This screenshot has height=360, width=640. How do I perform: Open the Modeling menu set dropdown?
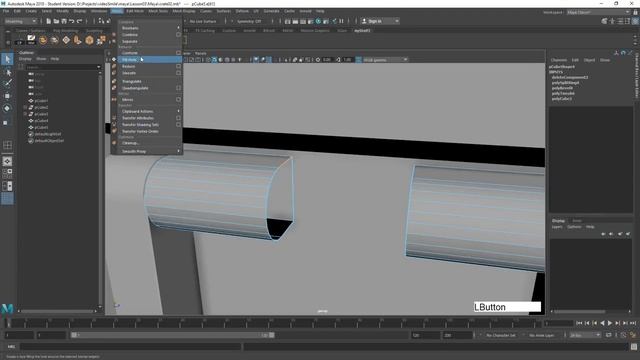tap(20, 21)
